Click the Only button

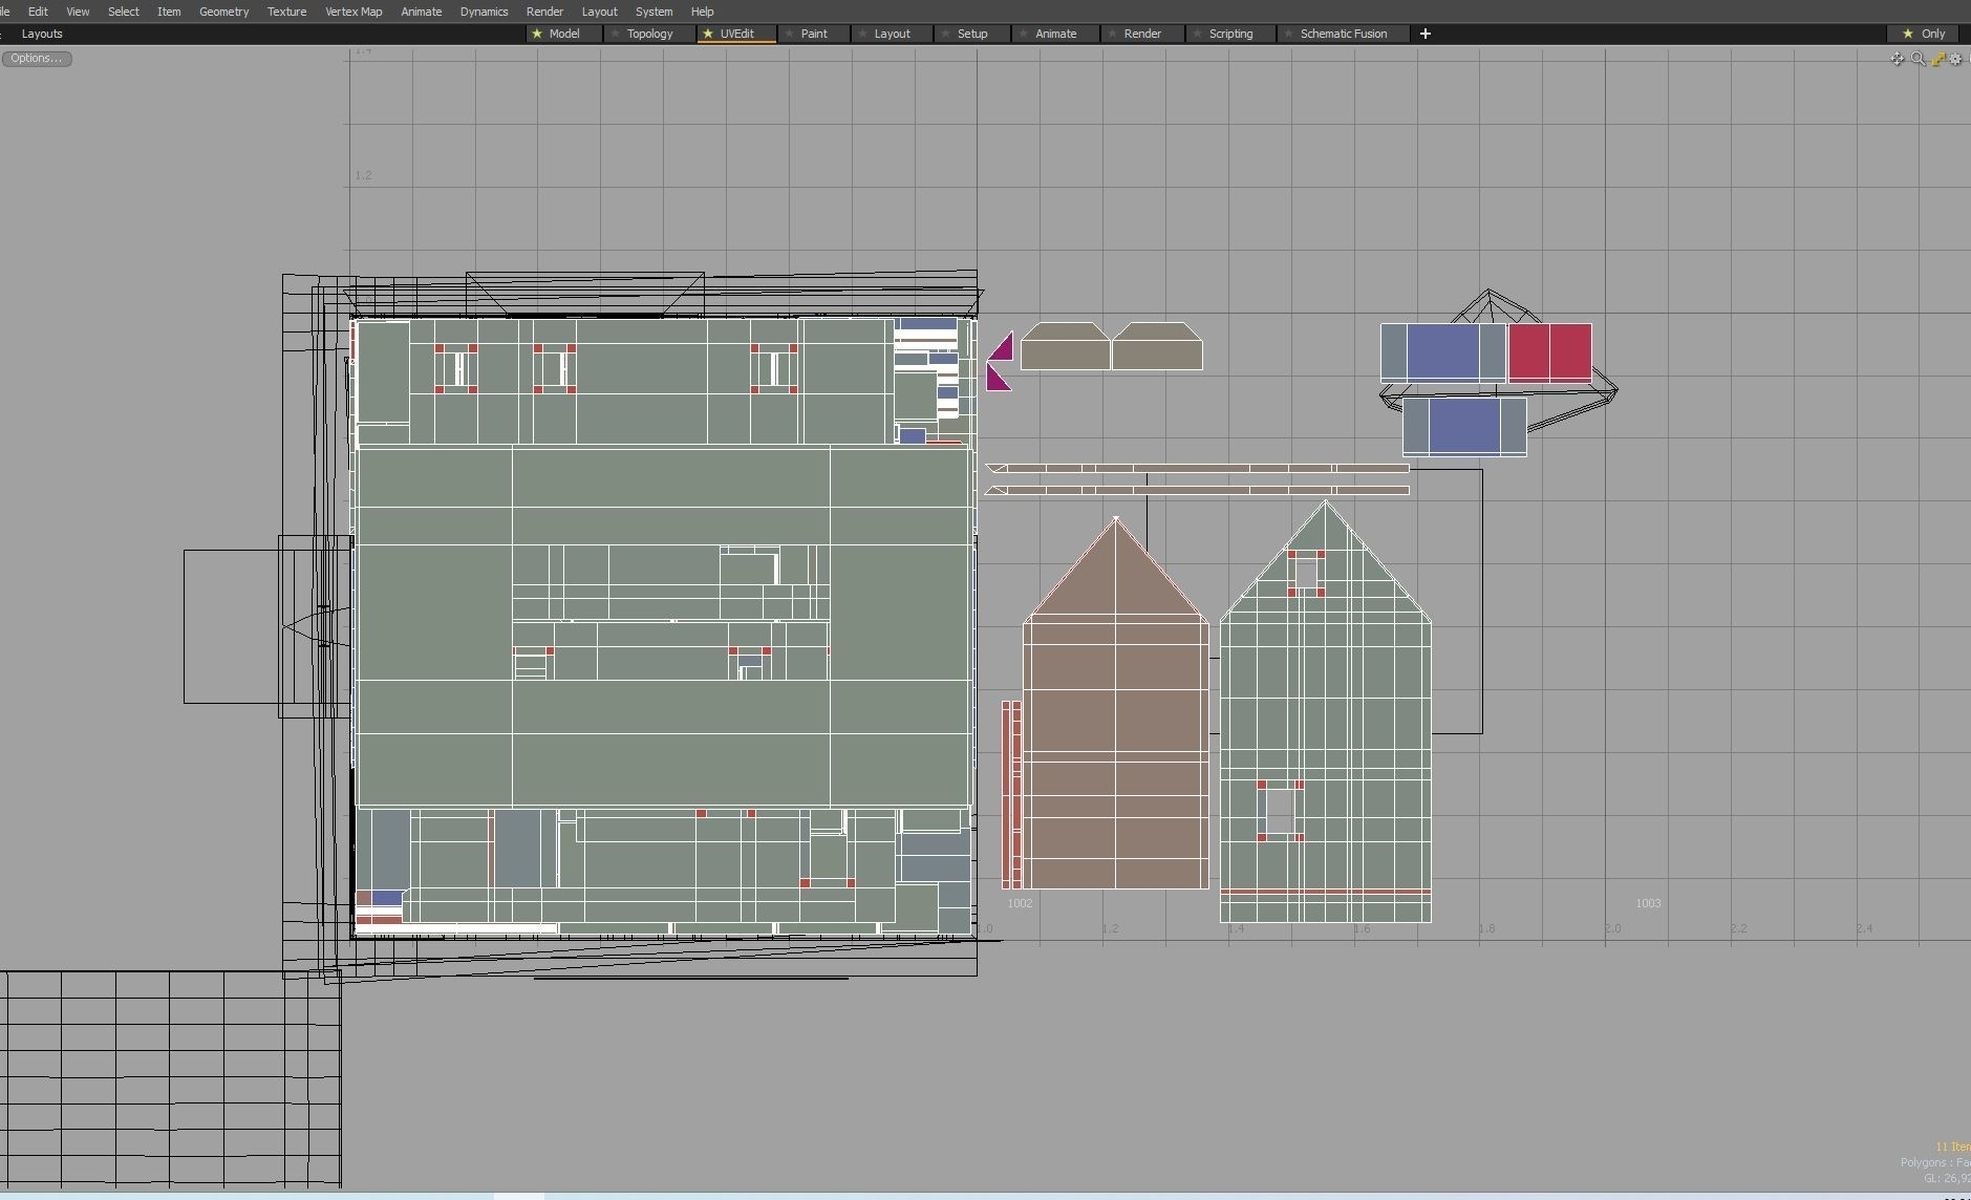click(1933, 33)
